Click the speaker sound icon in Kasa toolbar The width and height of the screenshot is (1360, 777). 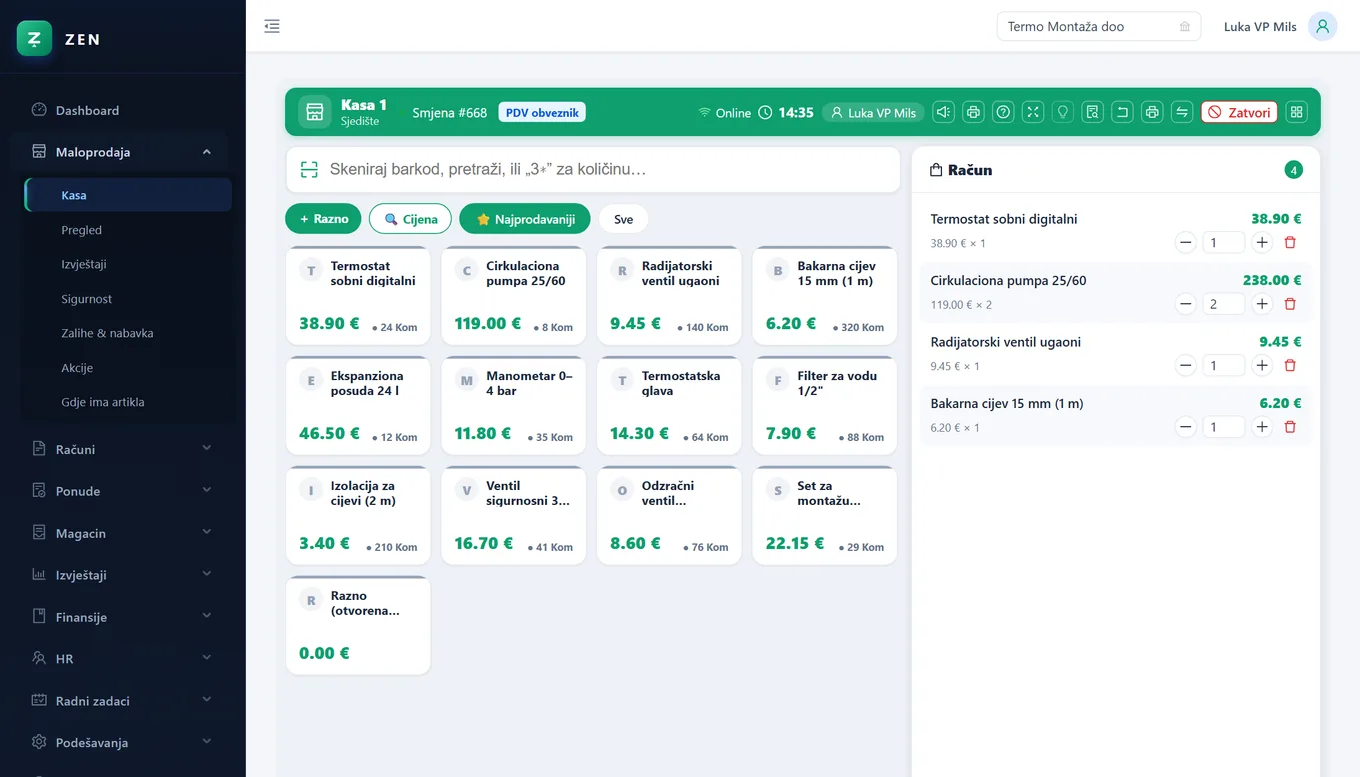click(943, 112)
